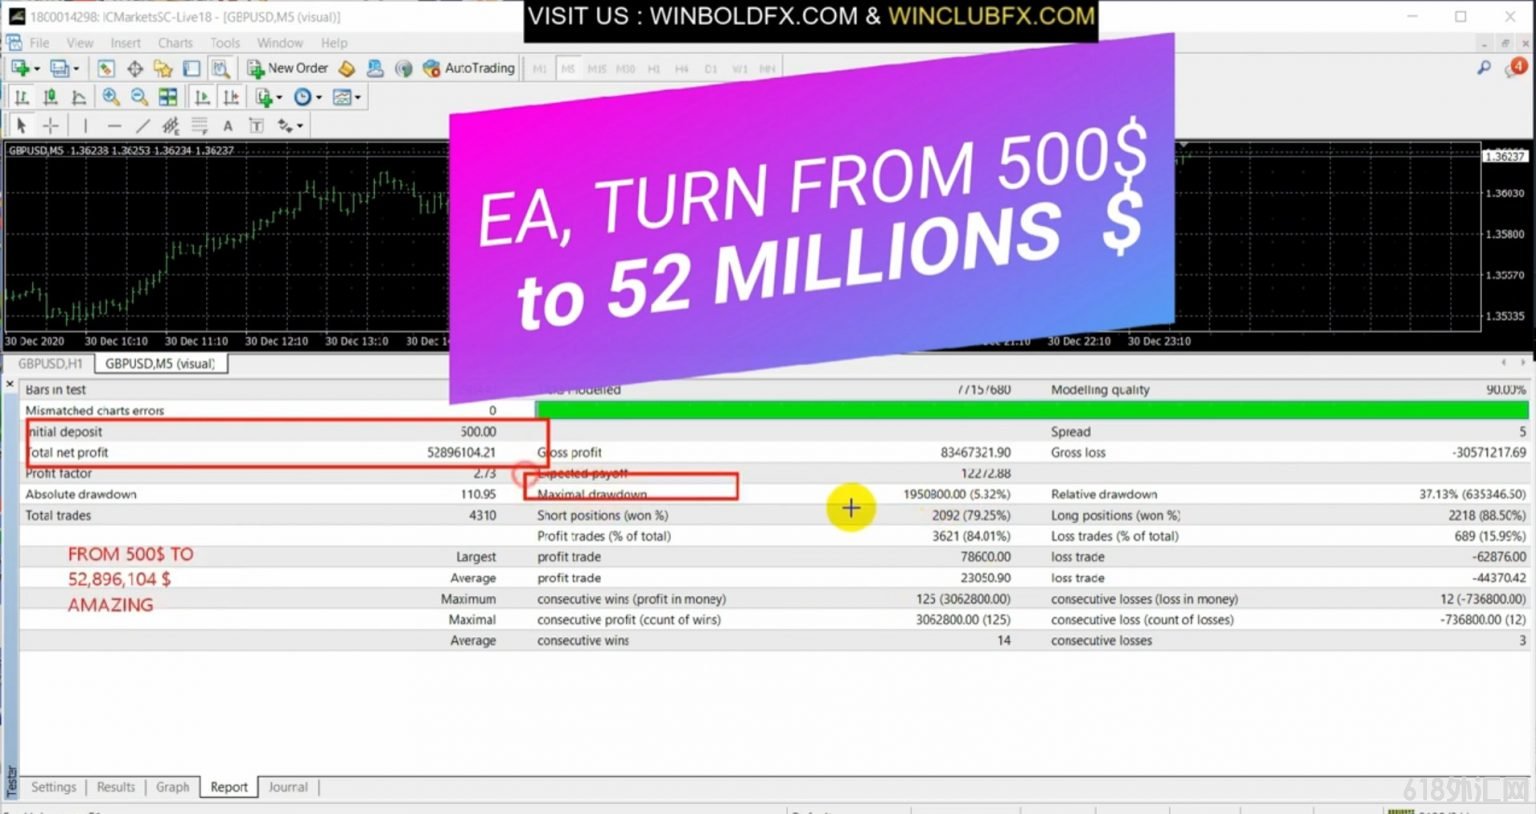This screenshot has width=1536, height=814.
Task: Open the File menu
Action: pos(40,43)
